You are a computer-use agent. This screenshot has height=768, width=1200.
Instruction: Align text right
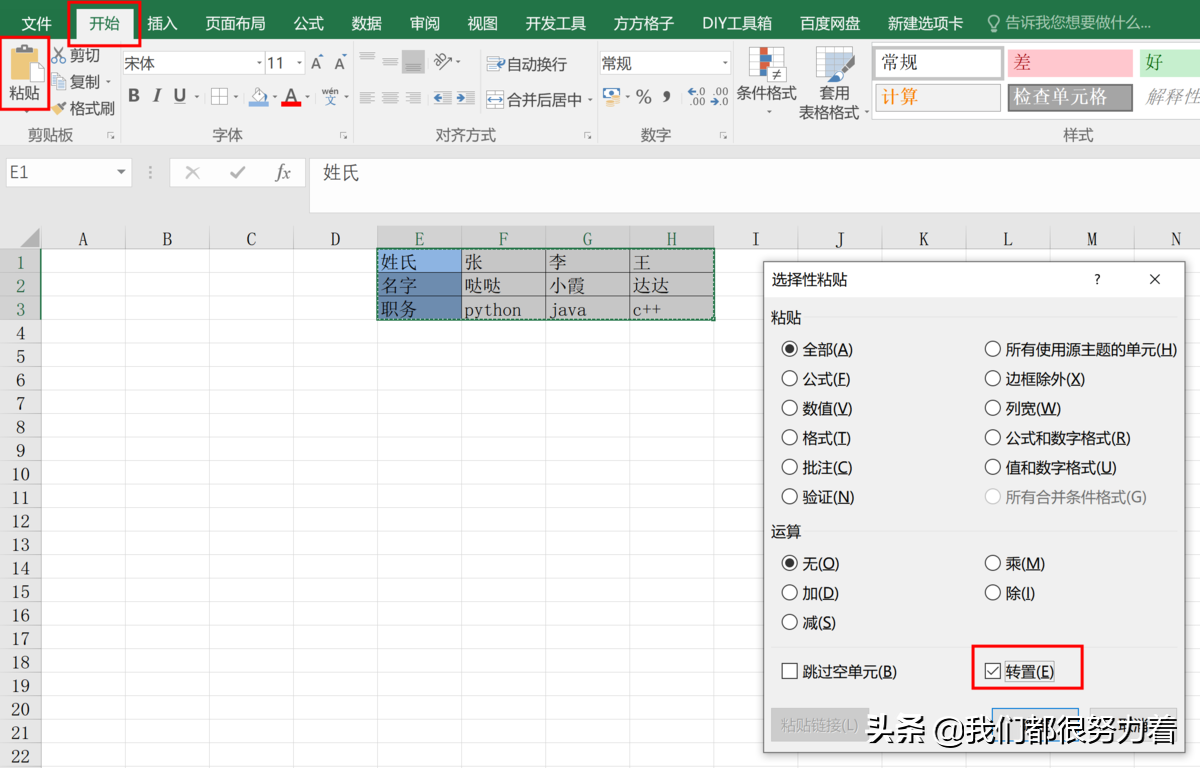click(413, 98)
